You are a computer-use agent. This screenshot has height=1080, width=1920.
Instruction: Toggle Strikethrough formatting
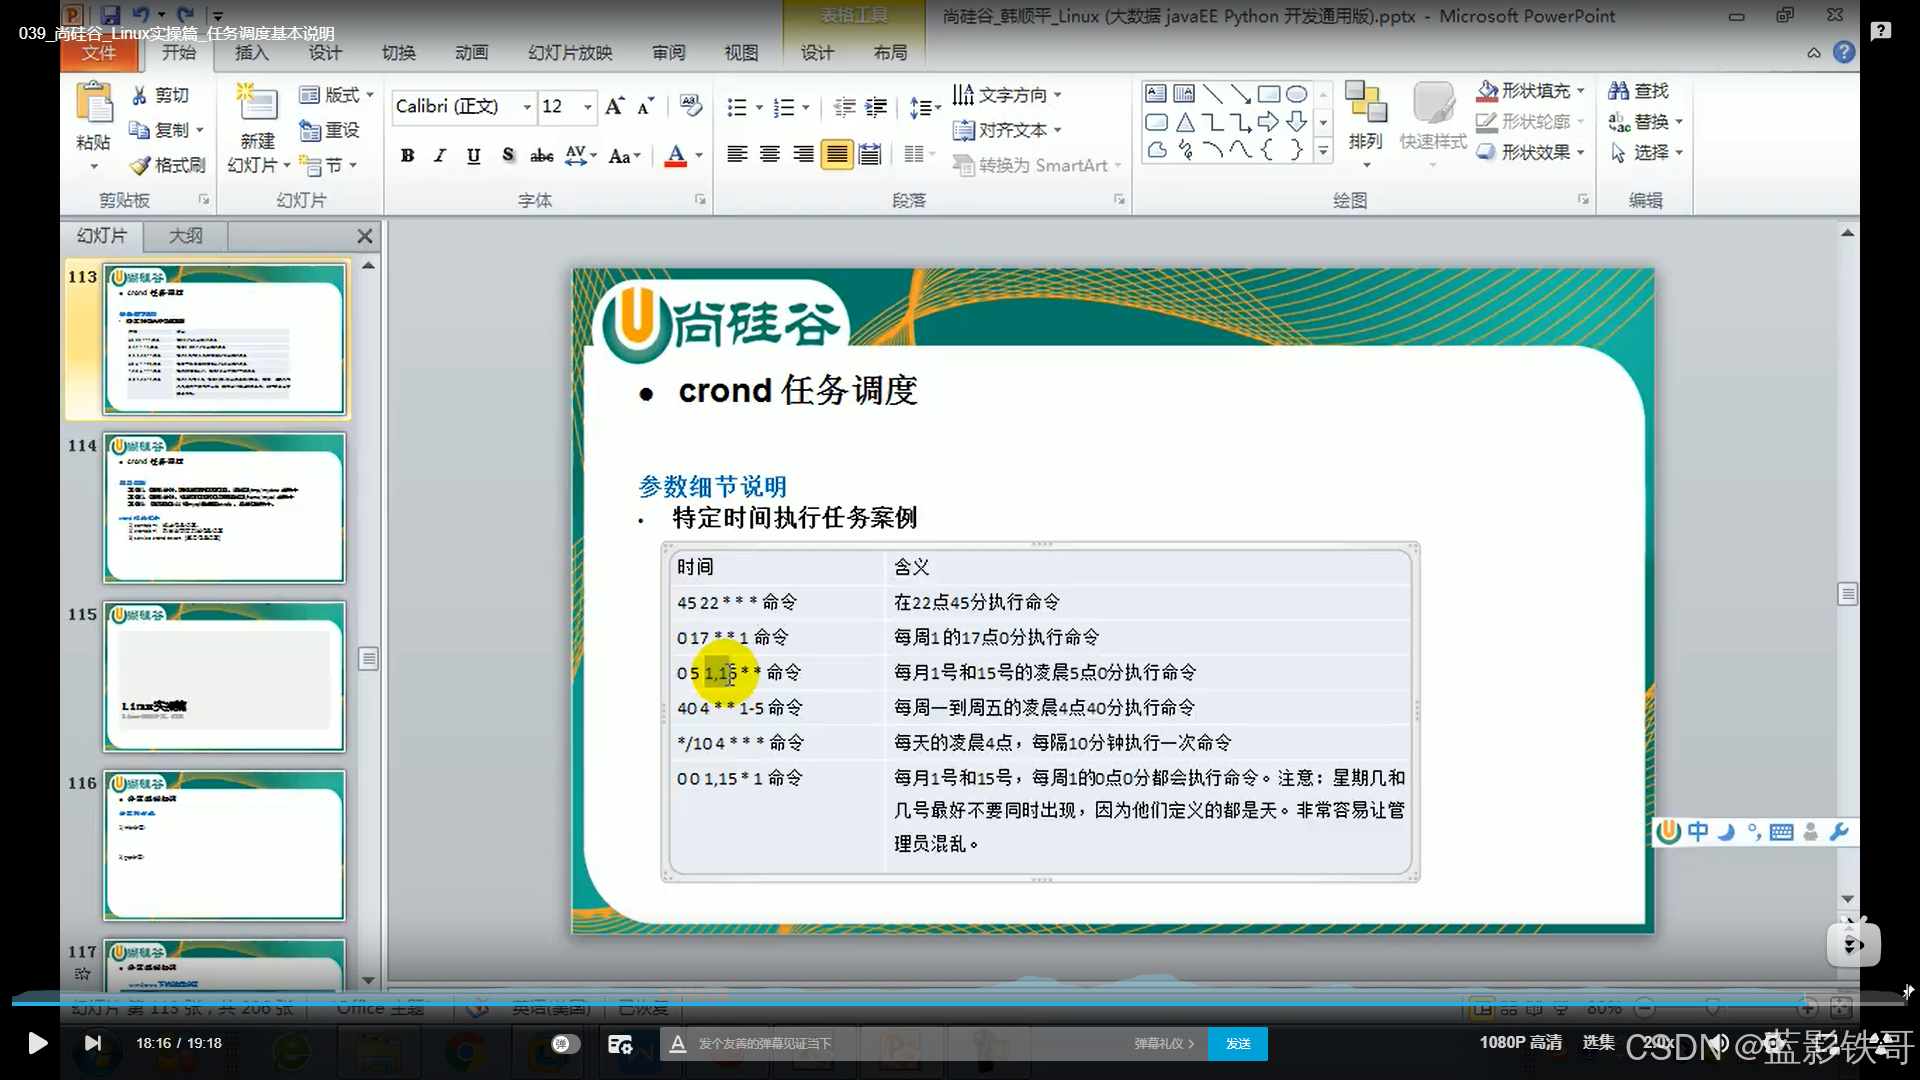point(541,155)
